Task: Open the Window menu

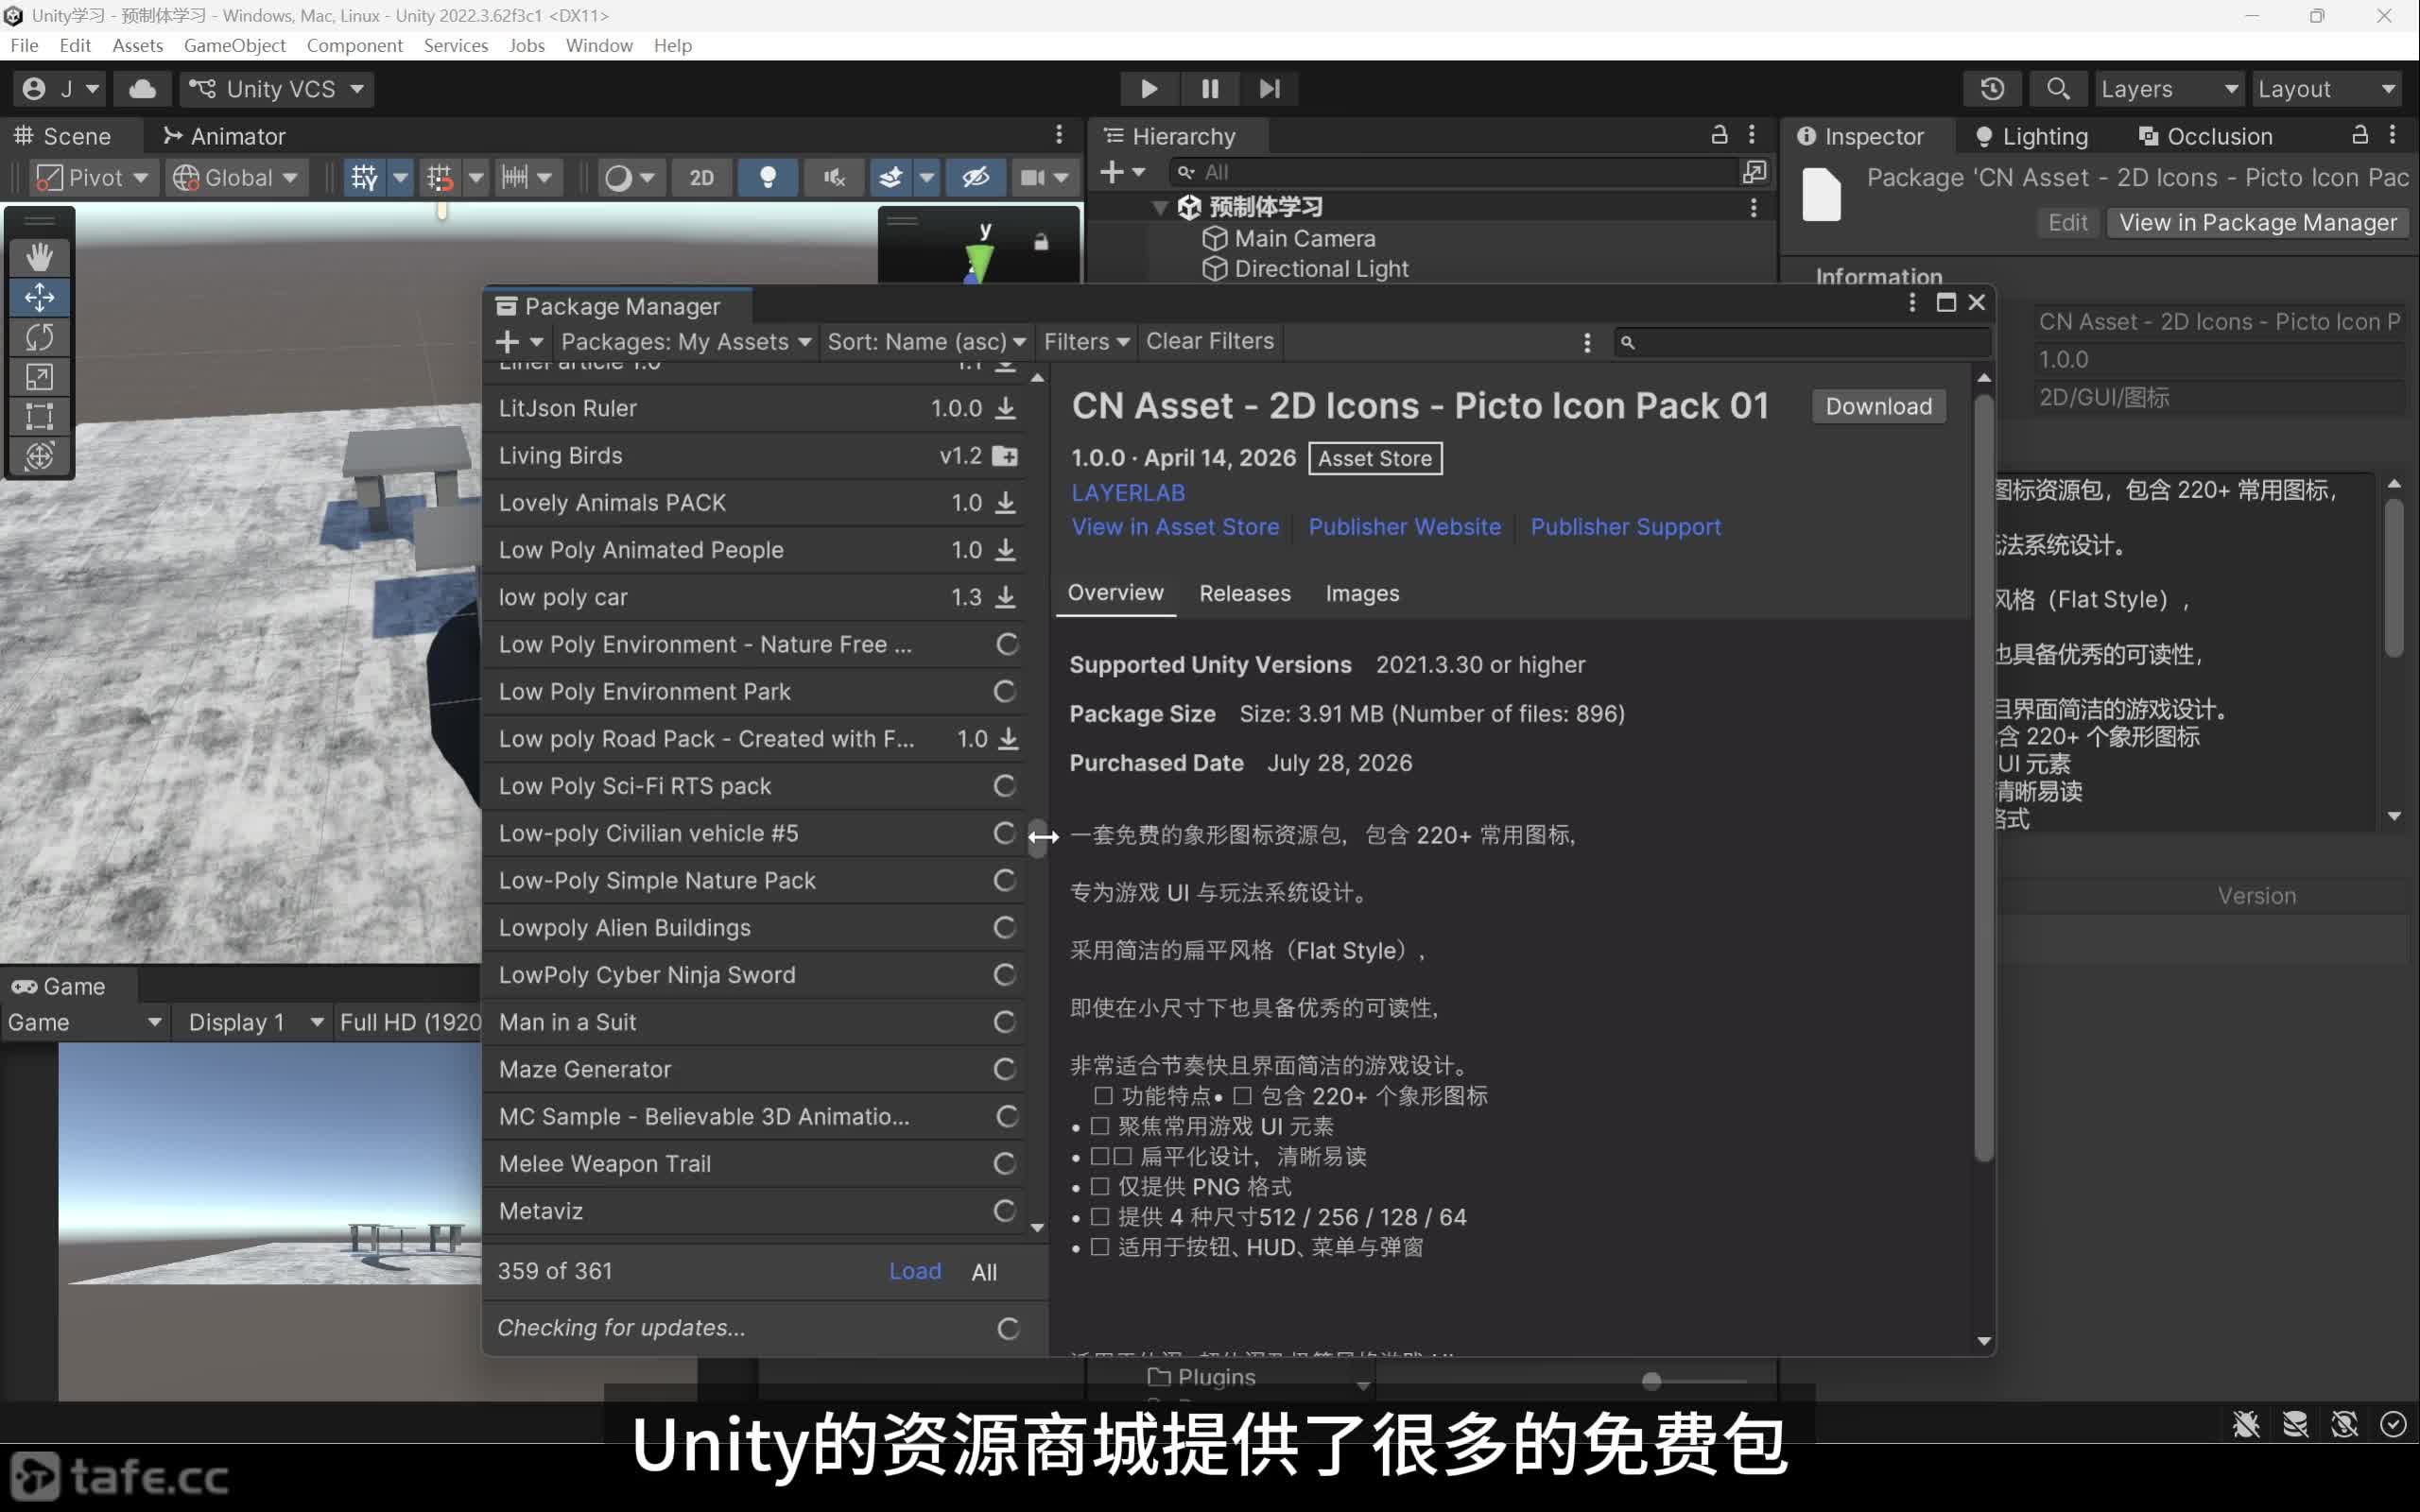Action: click(599, 45)
